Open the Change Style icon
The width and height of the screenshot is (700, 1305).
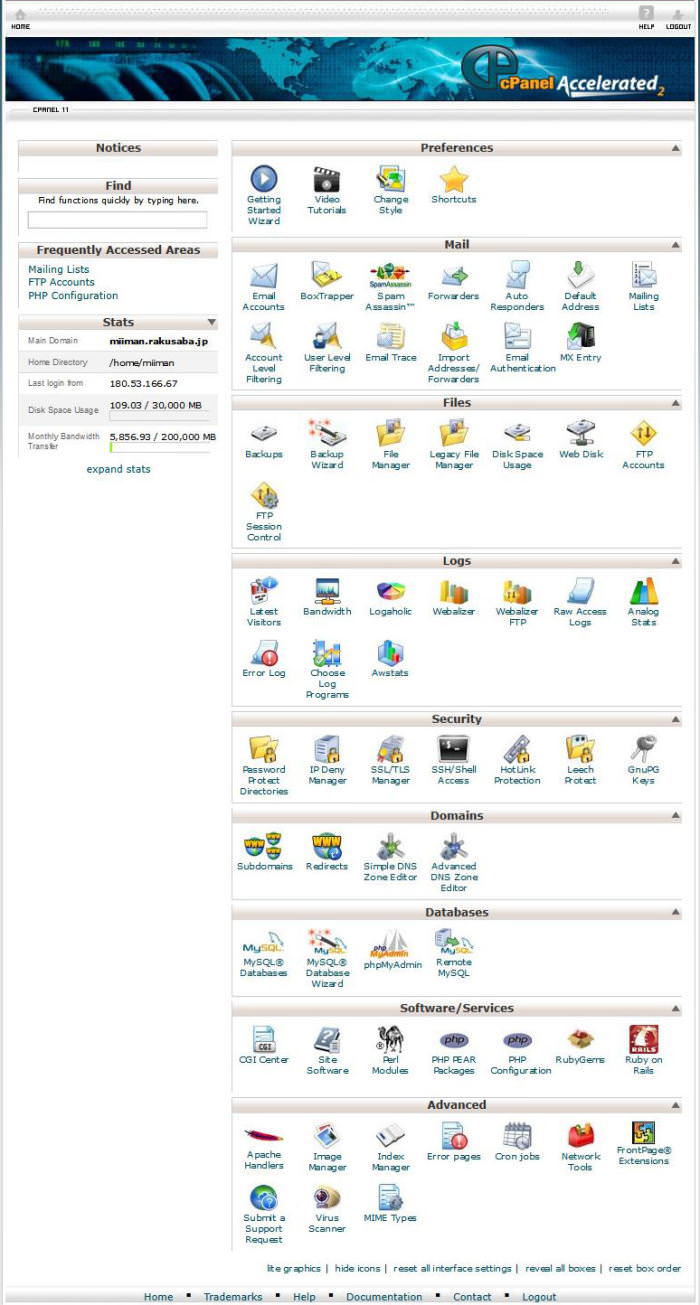pos(390,179)
